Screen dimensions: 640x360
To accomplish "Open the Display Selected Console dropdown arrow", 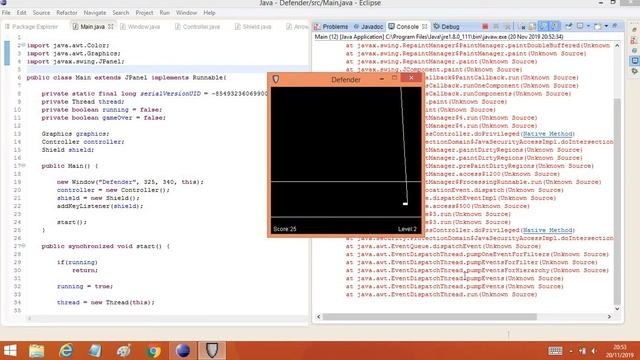I will 588,26.
